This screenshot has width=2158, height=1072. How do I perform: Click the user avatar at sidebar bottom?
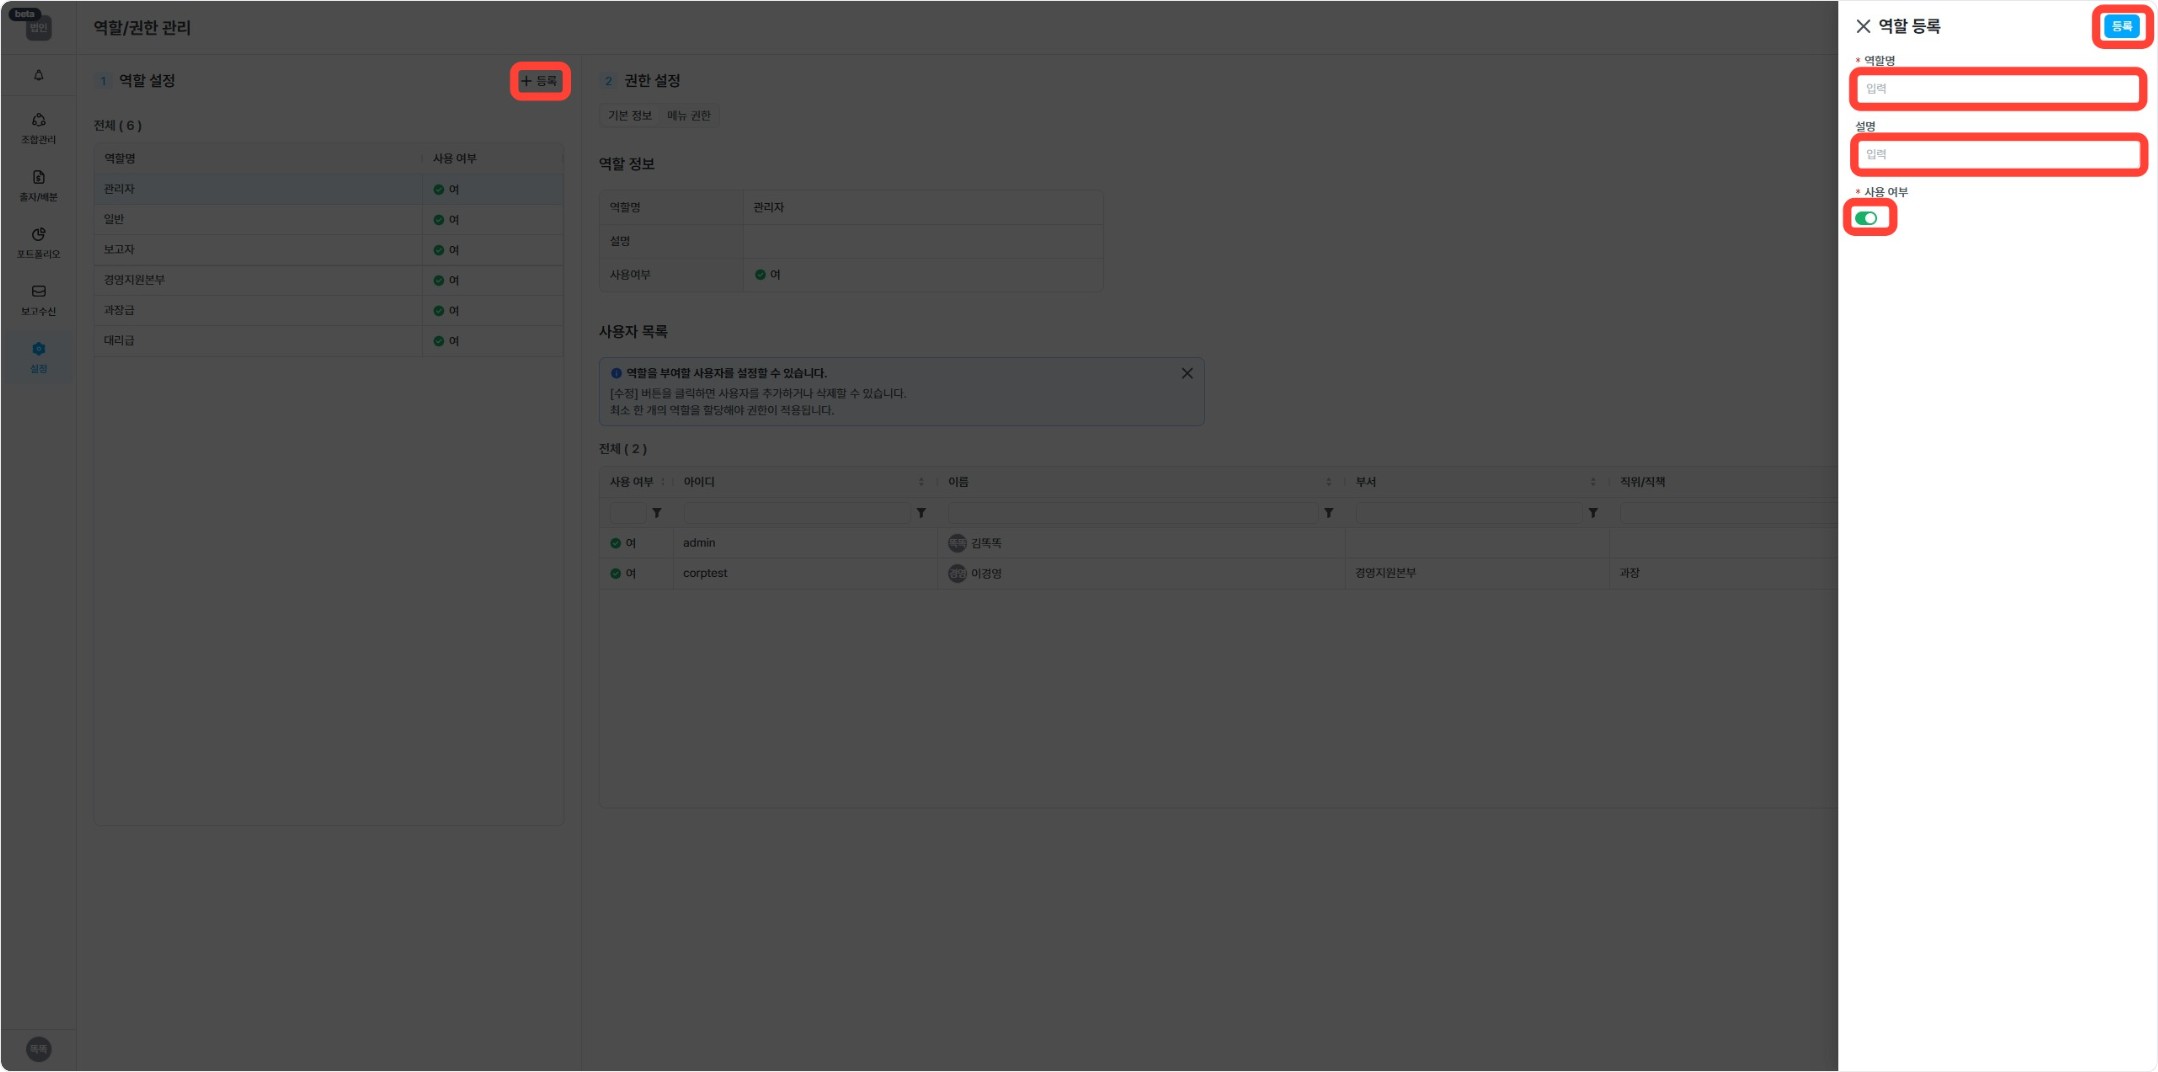(38, 1048)
